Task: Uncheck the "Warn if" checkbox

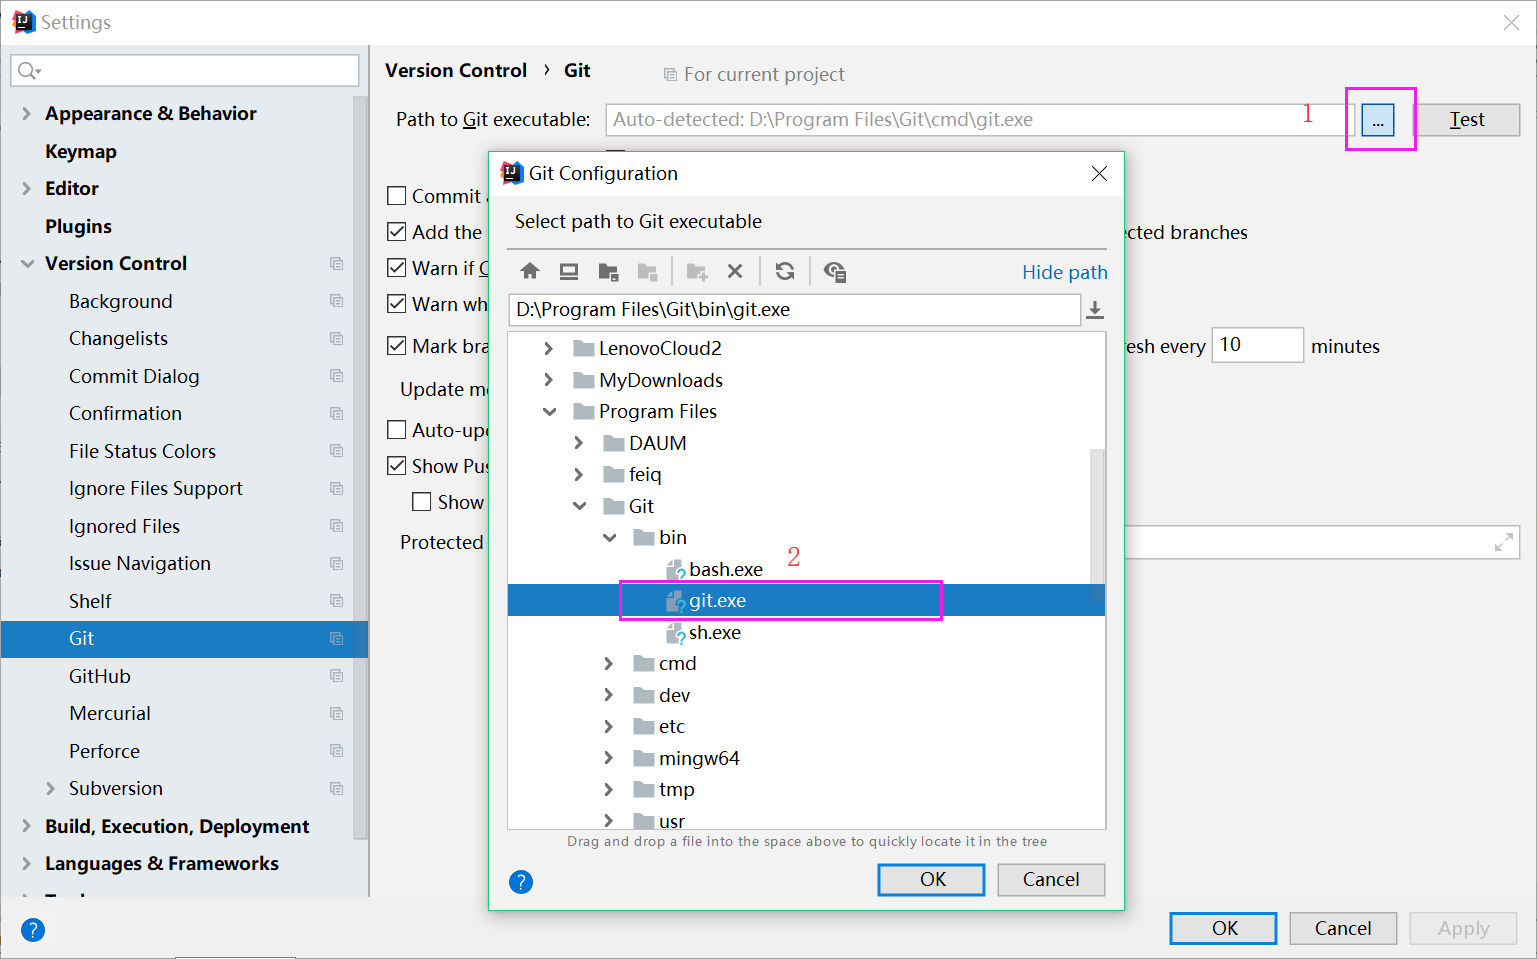Action: point(396,268)
